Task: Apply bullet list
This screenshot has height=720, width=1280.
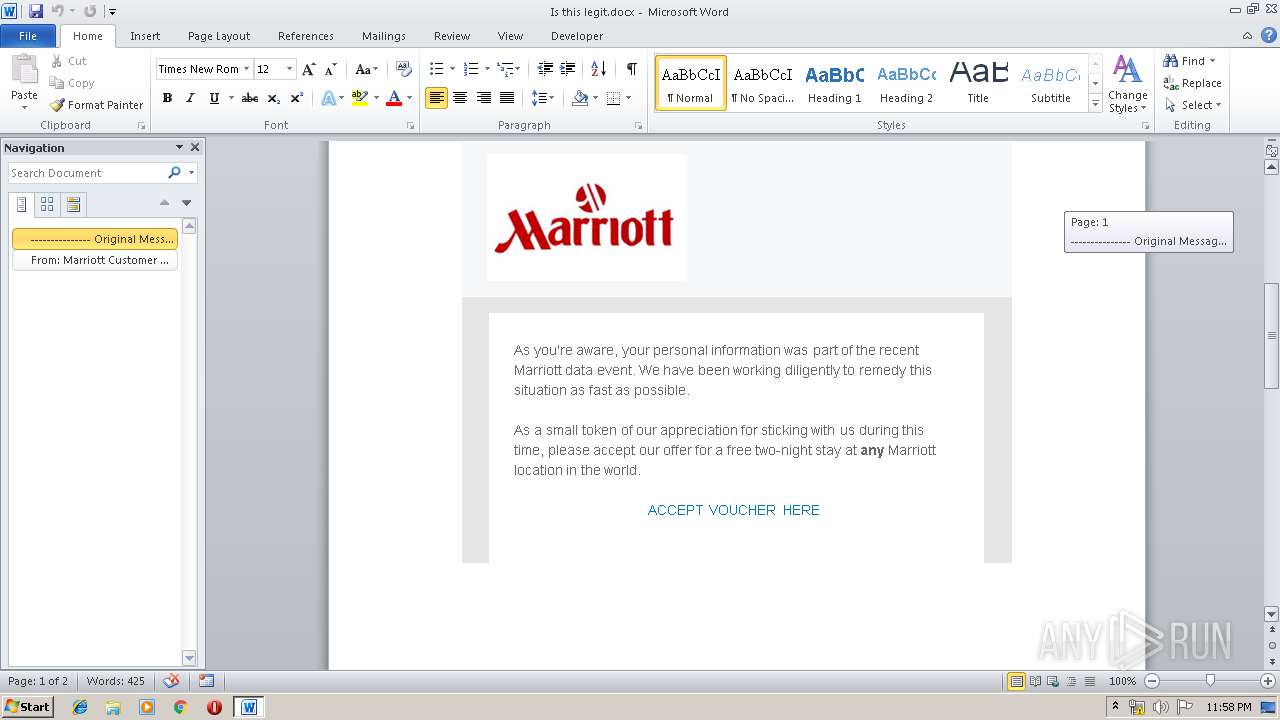Action: click(x=436, y=69)
